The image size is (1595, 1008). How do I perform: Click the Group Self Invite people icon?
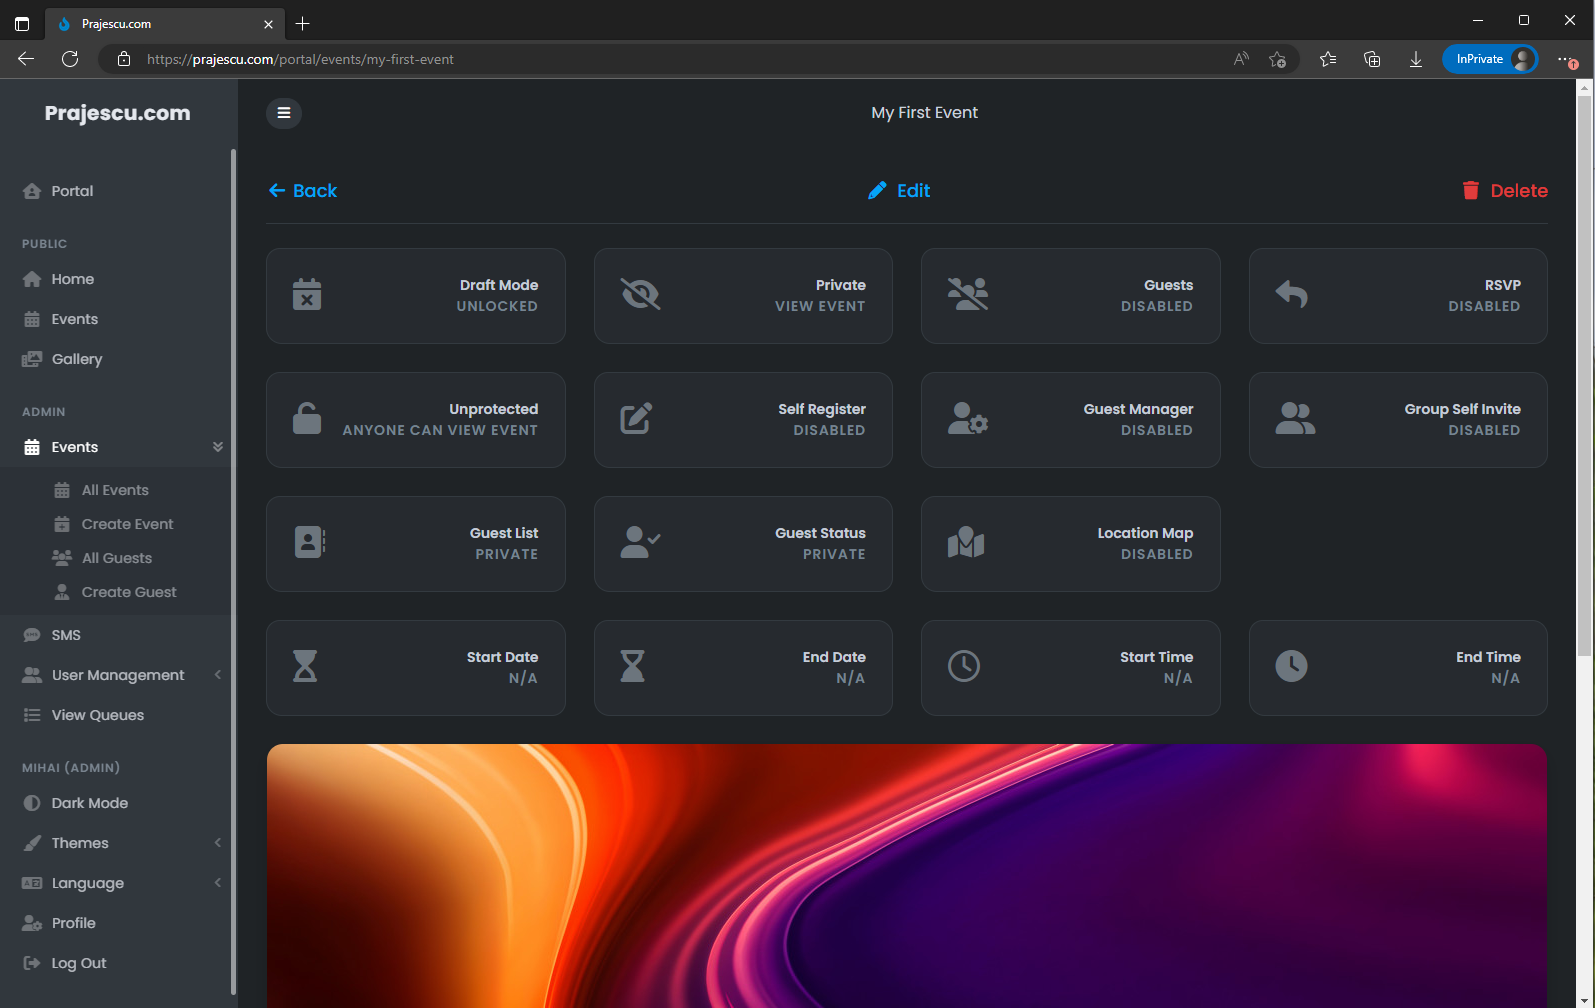1295,418
